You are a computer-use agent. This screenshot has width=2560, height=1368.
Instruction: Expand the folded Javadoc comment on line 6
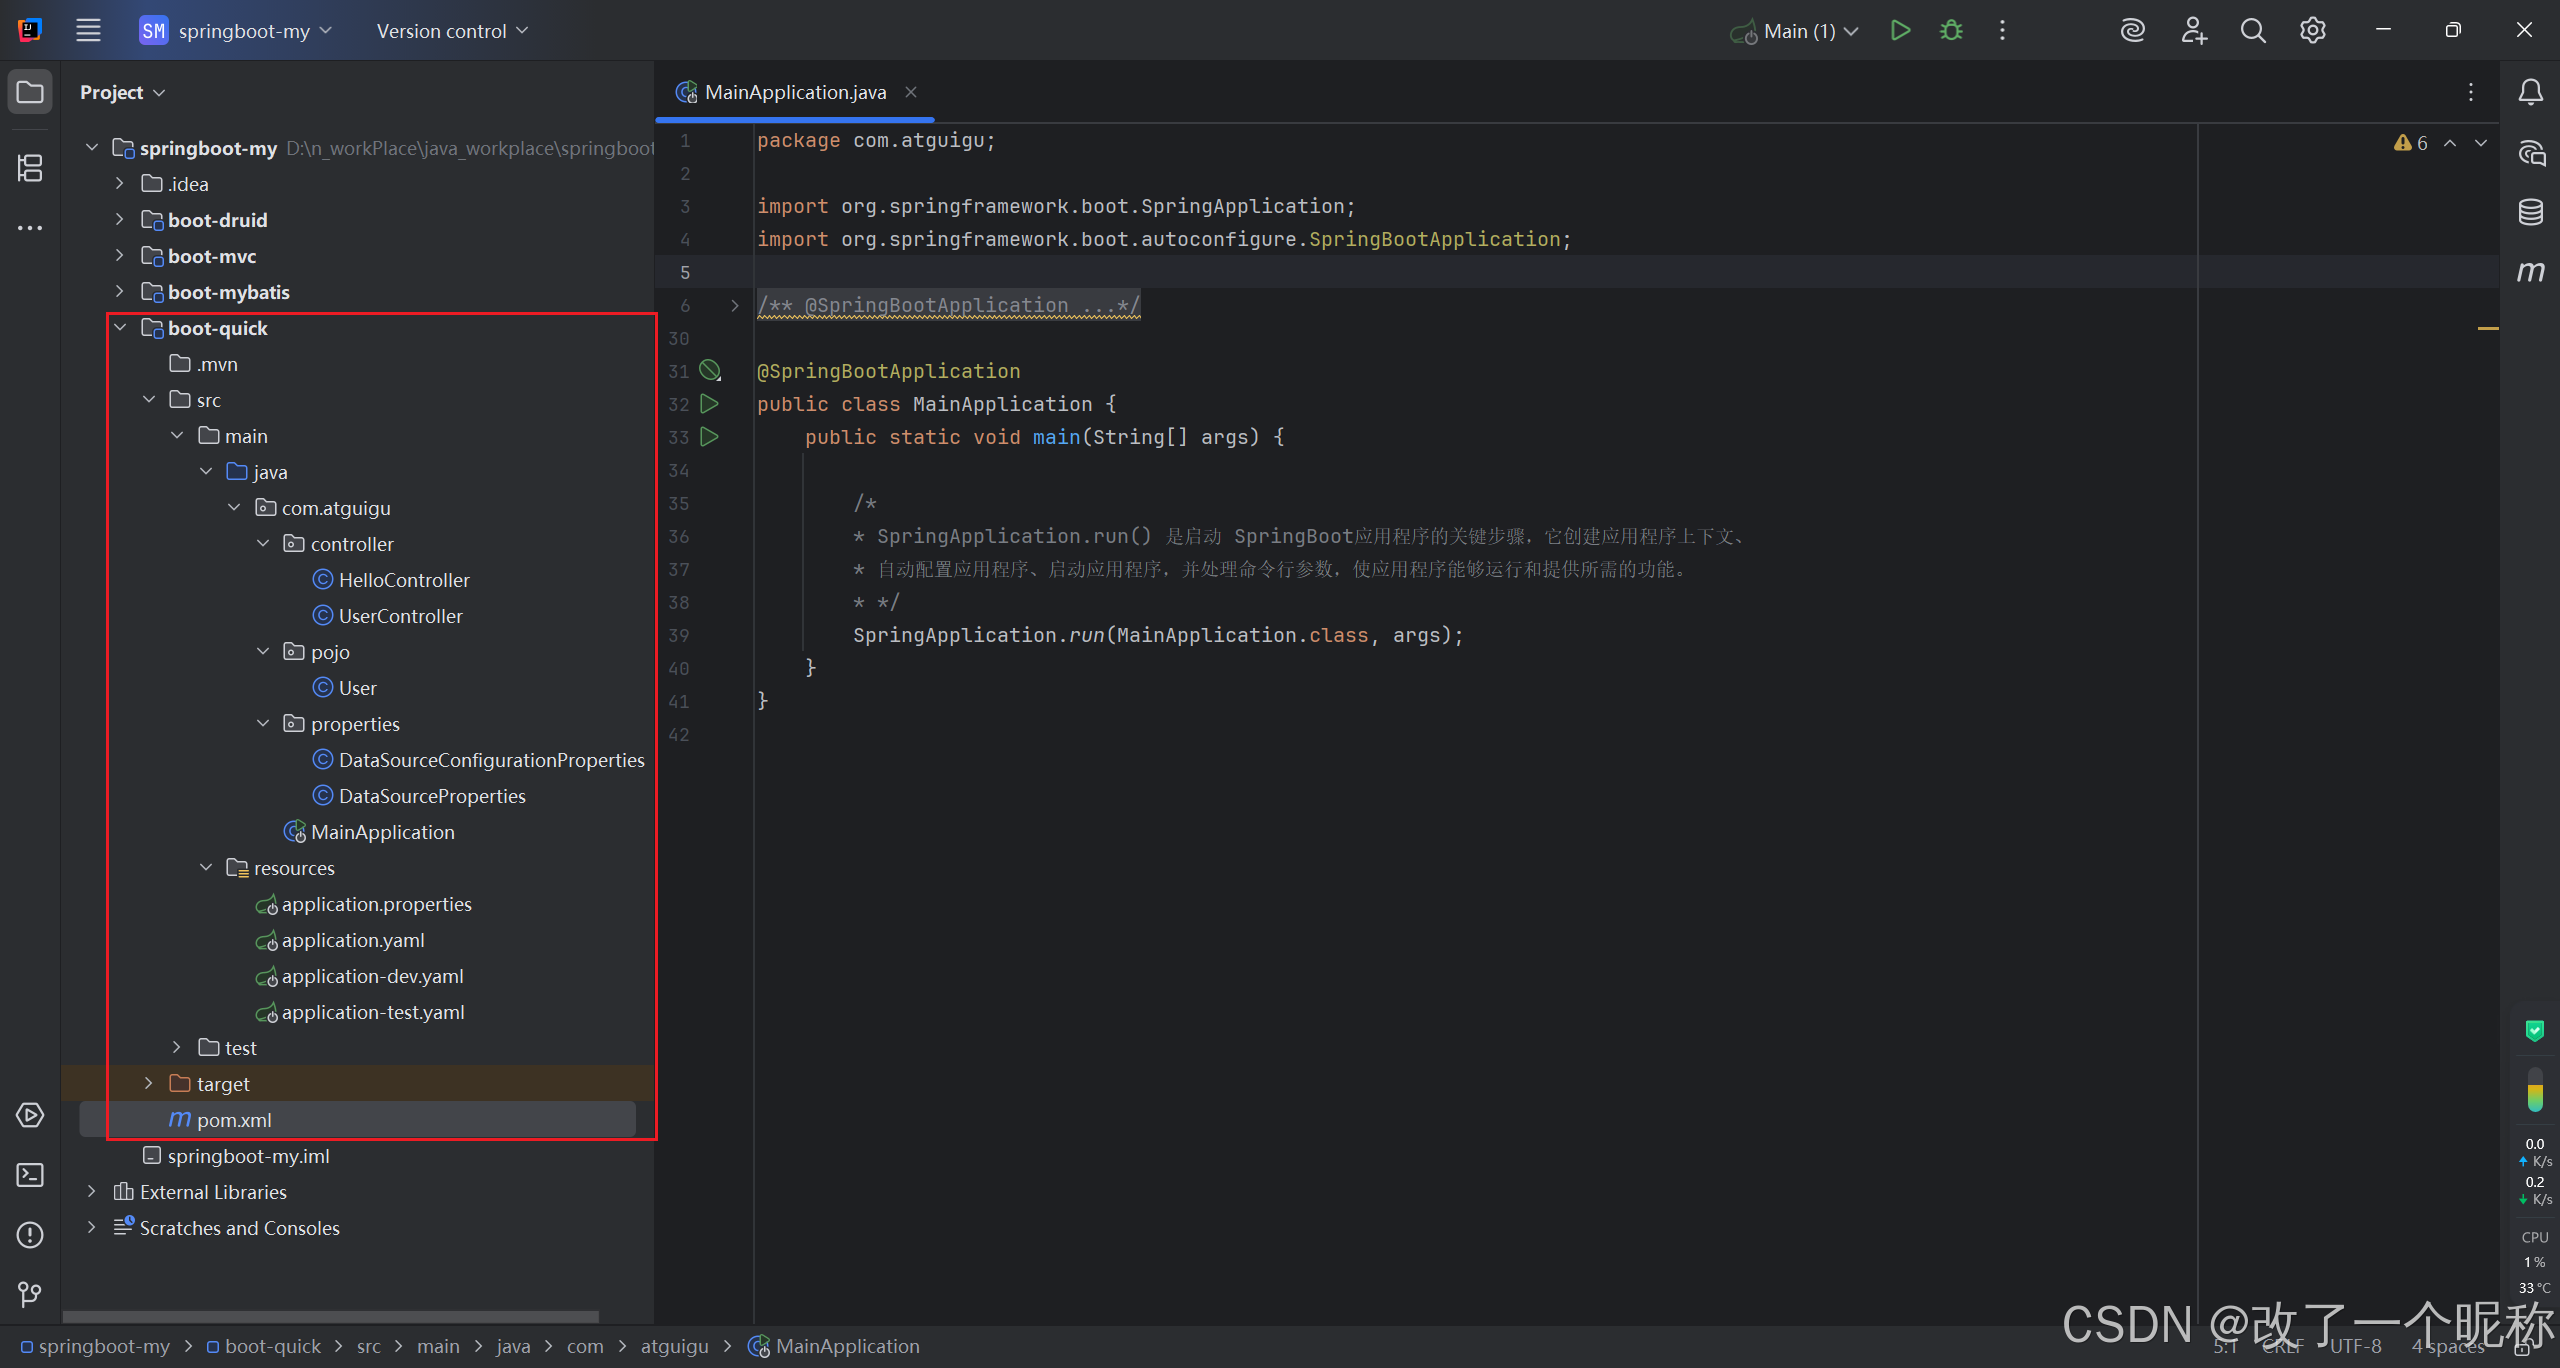(735, 306)
